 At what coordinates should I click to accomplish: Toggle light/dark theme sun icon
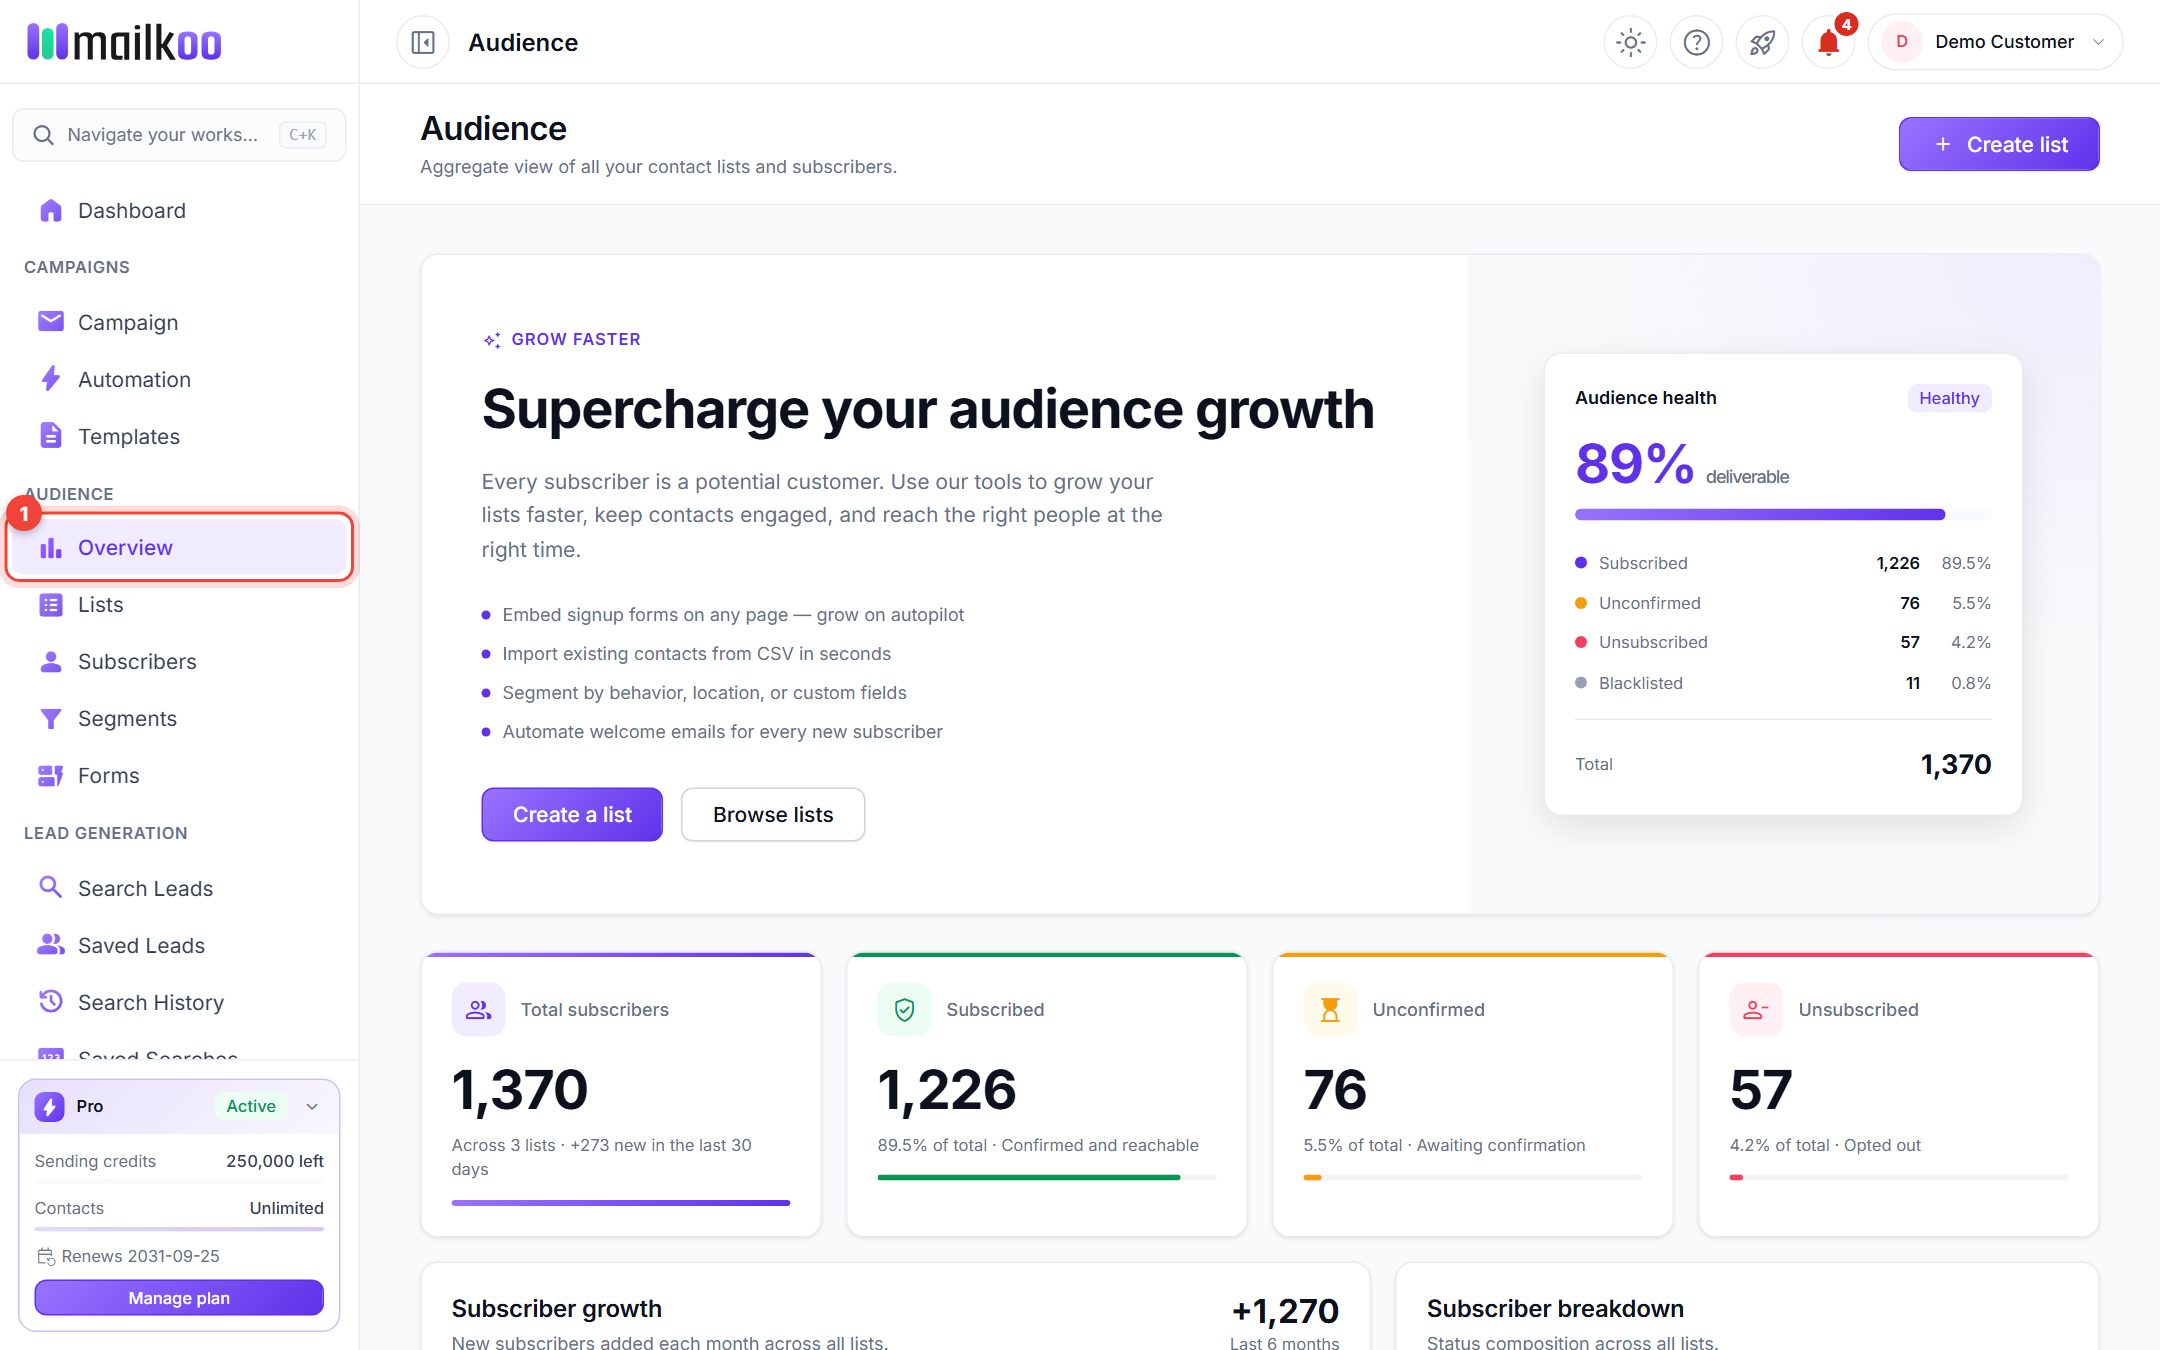pyautogui.click(x=1630, y=42)
